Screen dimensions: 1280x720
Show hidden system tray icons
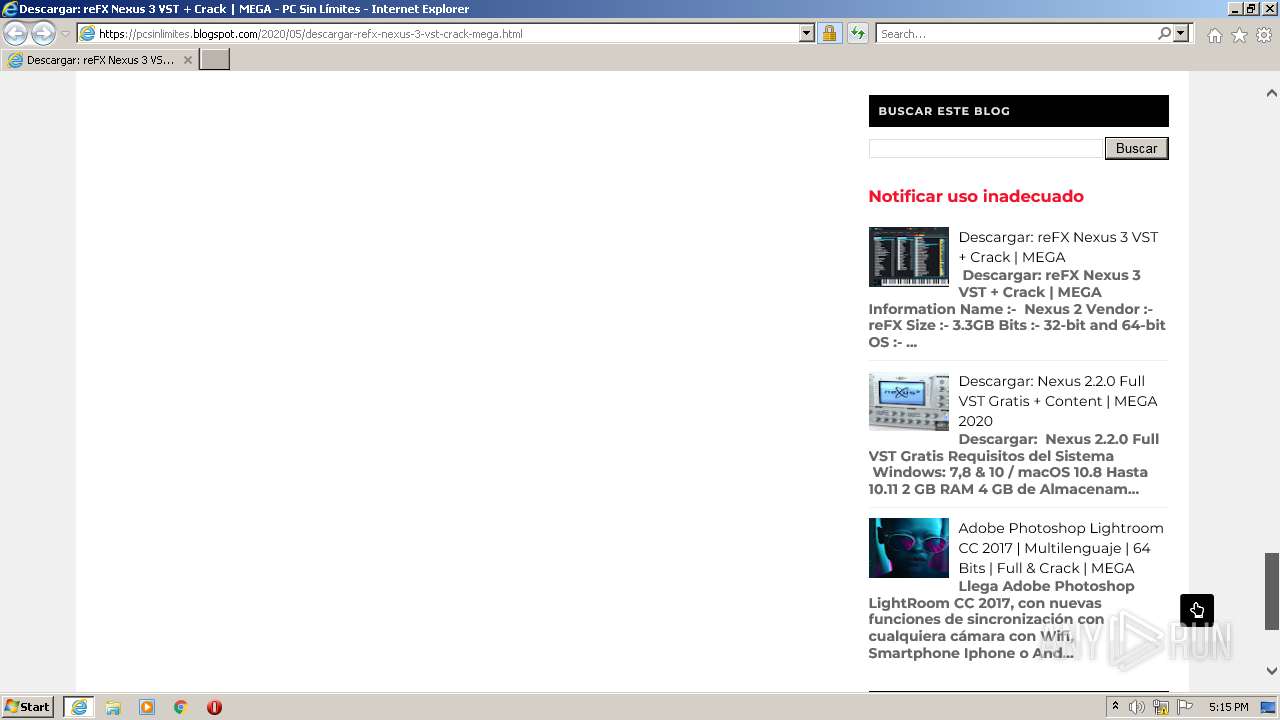coord(1116,707)
